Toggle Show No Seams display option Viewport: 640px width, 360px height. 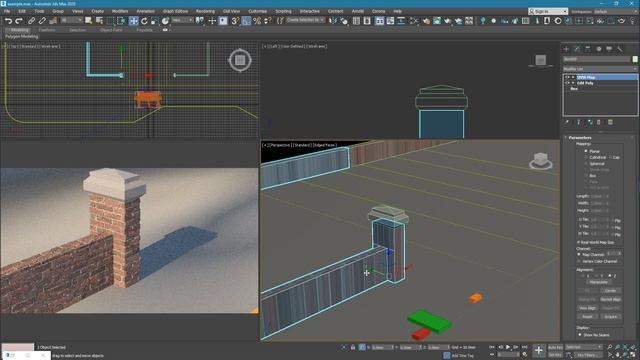pyautogui.click(x=580, y=335)
